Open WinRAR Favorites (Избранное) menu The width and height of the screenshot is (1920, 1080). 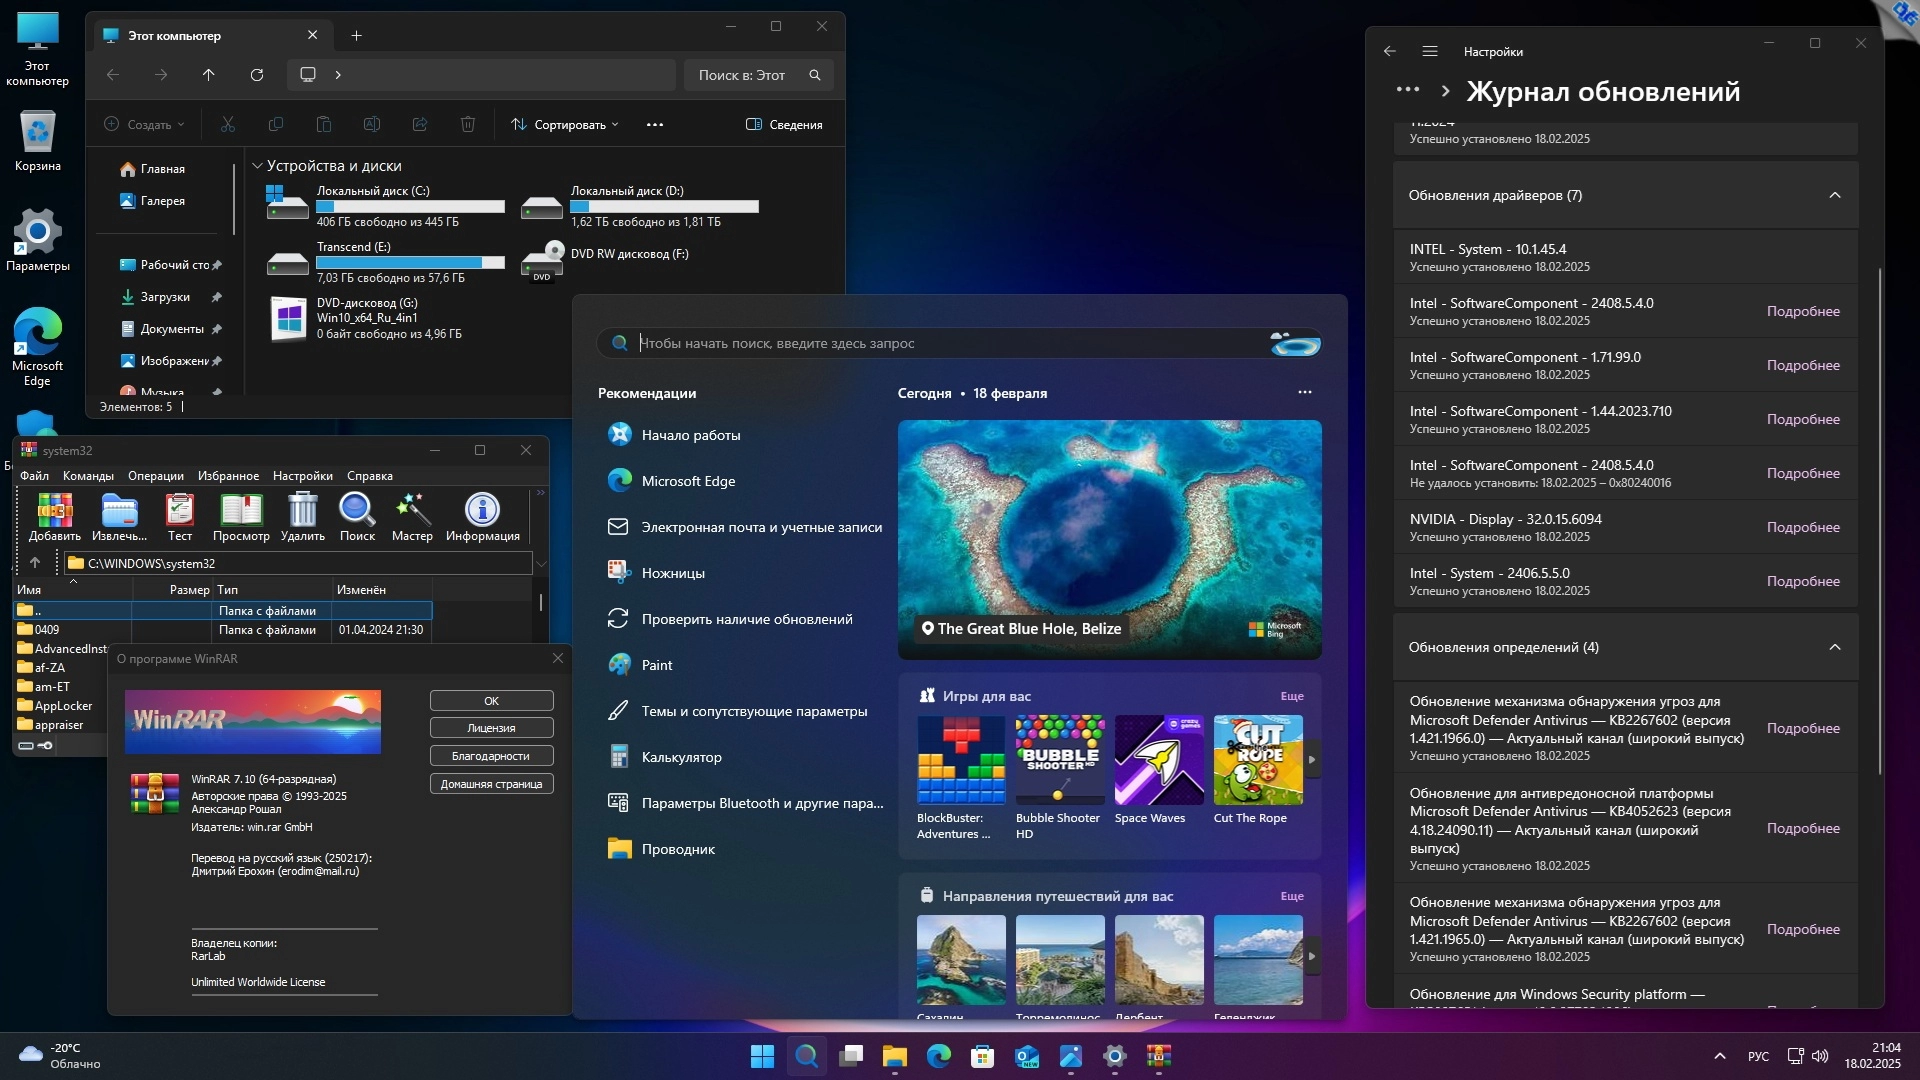[228, 476]
